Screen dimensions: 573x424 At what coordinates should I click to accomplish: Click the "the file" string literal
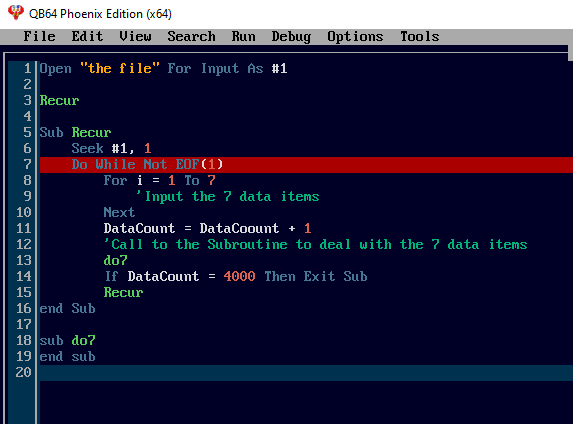119,68
